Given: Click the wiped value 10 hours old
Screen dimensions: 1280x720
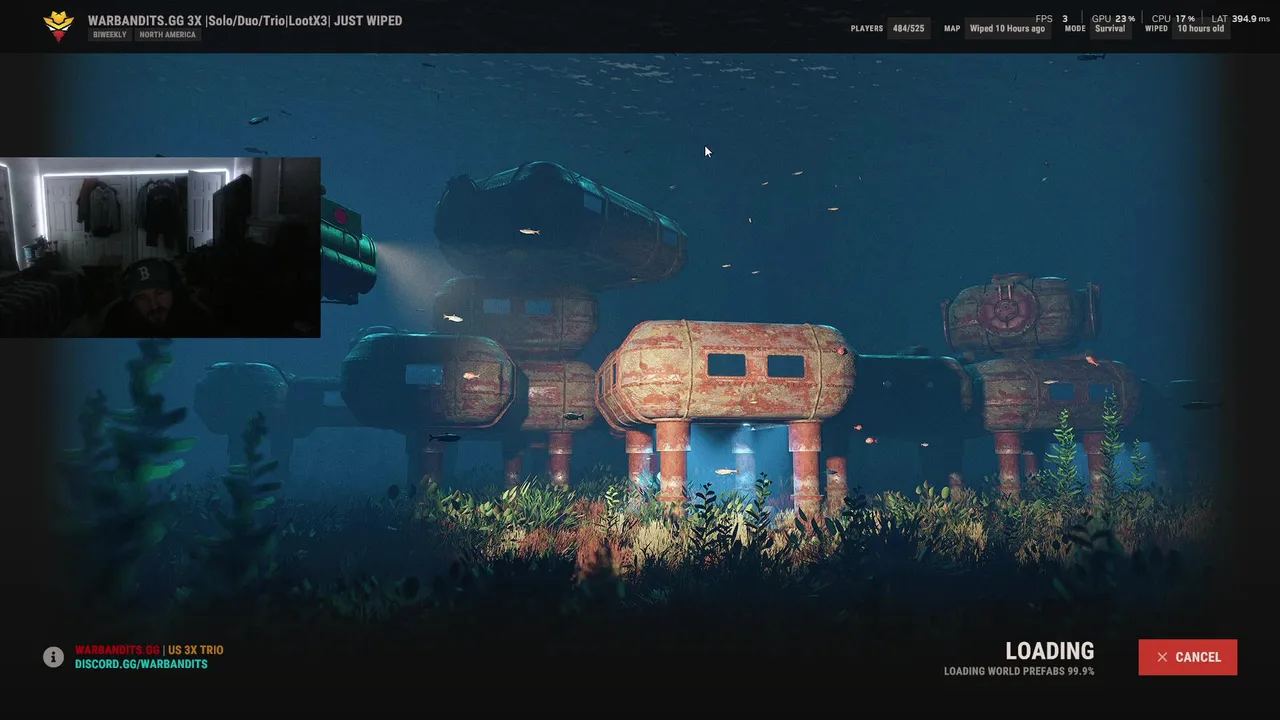Looking at the screenshot, I should (x=1200, y=29).
